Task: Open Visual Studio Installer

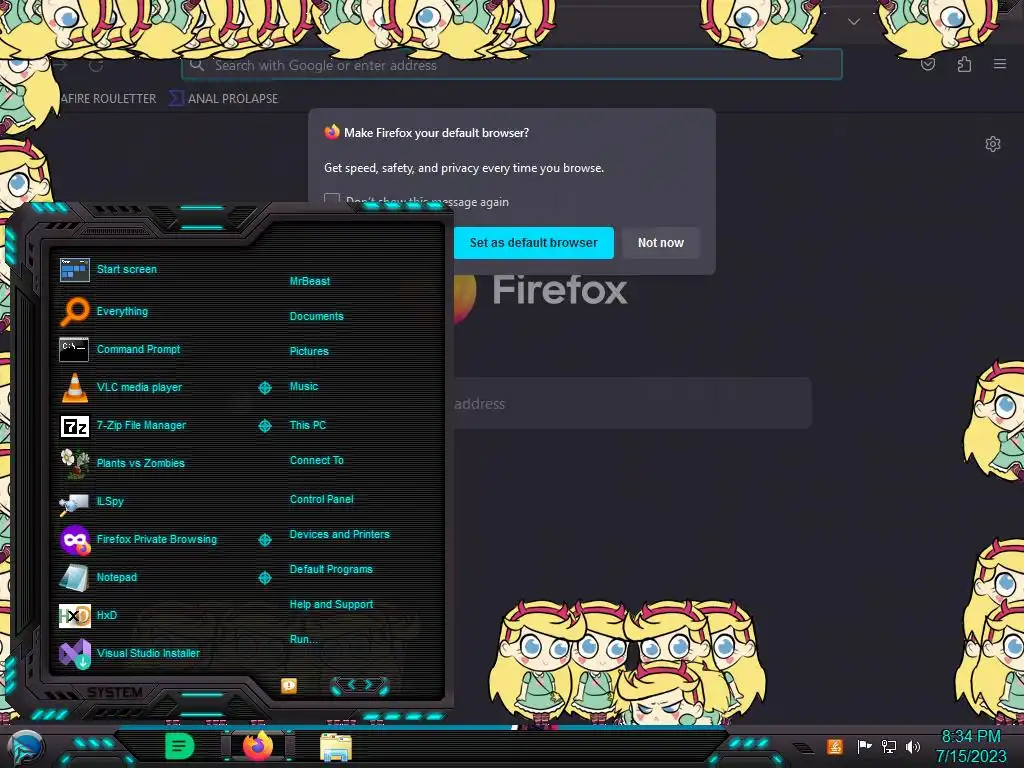Action: tap(130, 653)
